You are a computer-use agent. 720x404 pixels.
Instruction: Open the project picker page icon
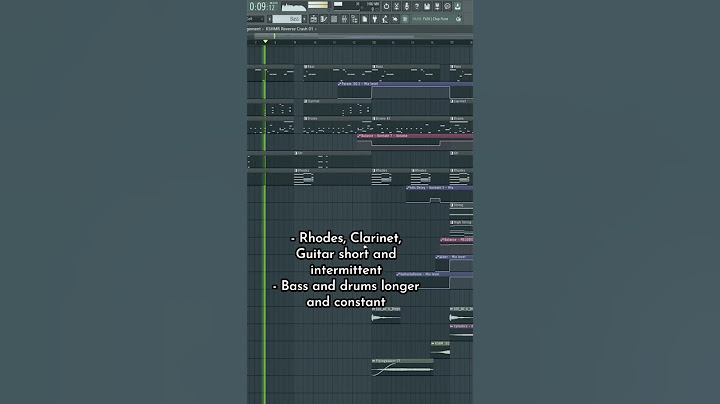coord(365,19)
